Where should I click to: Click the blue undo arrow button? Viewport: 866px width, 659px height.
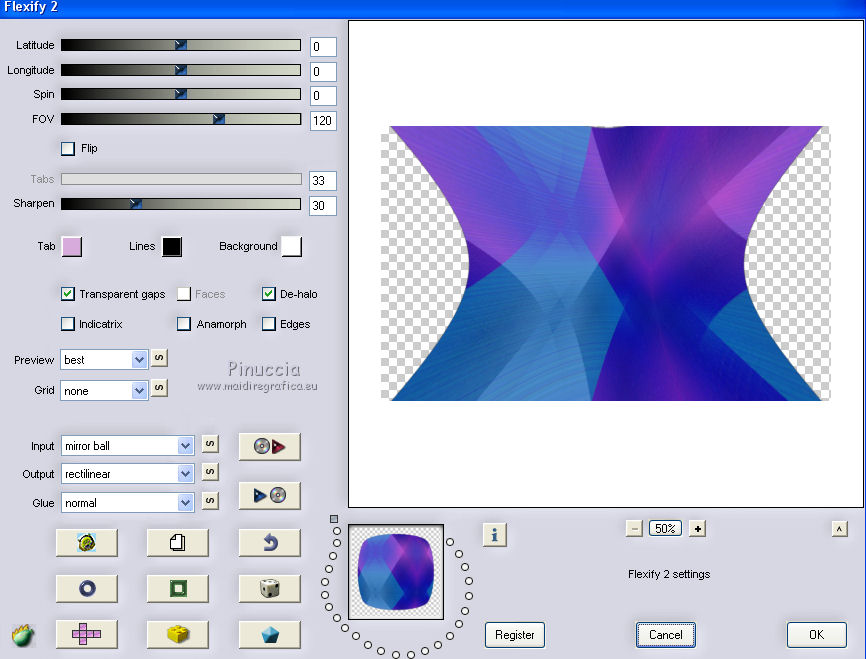point(270,542)
